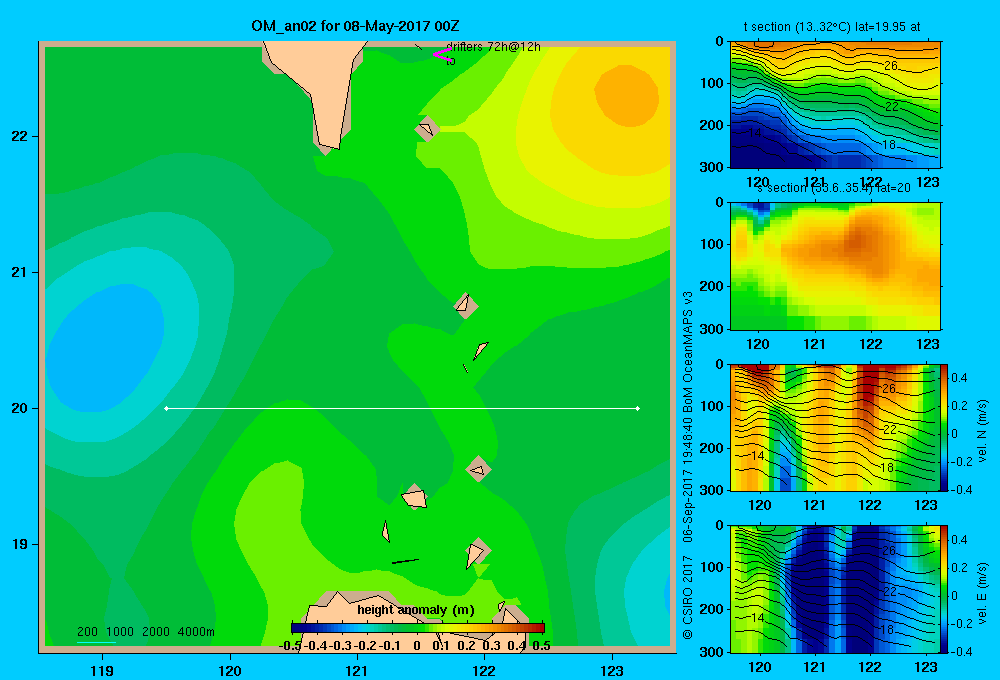Click the 'height anomaly (m)' colorbar label
The width and height of the screenshot is (1000, 680).
[416, 610]
